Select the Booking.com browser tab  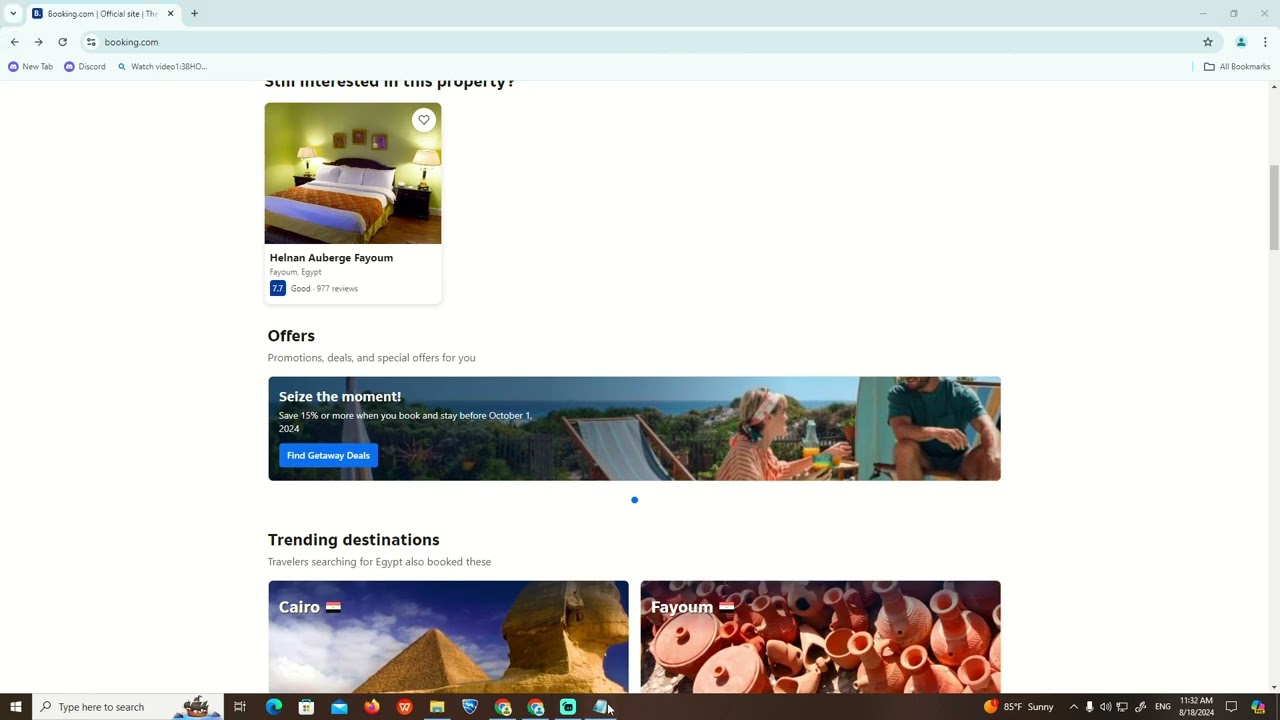point(102,14)
